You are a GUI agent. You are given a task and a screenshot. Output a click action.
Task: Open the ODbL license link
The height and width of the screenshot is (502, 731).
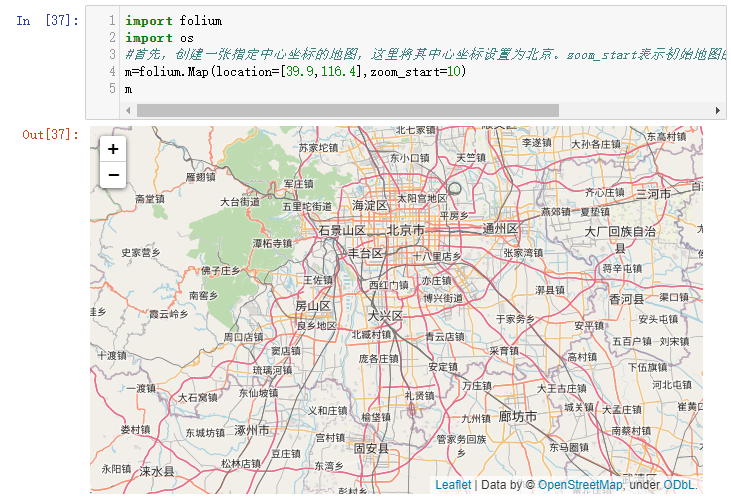(678, 485)
